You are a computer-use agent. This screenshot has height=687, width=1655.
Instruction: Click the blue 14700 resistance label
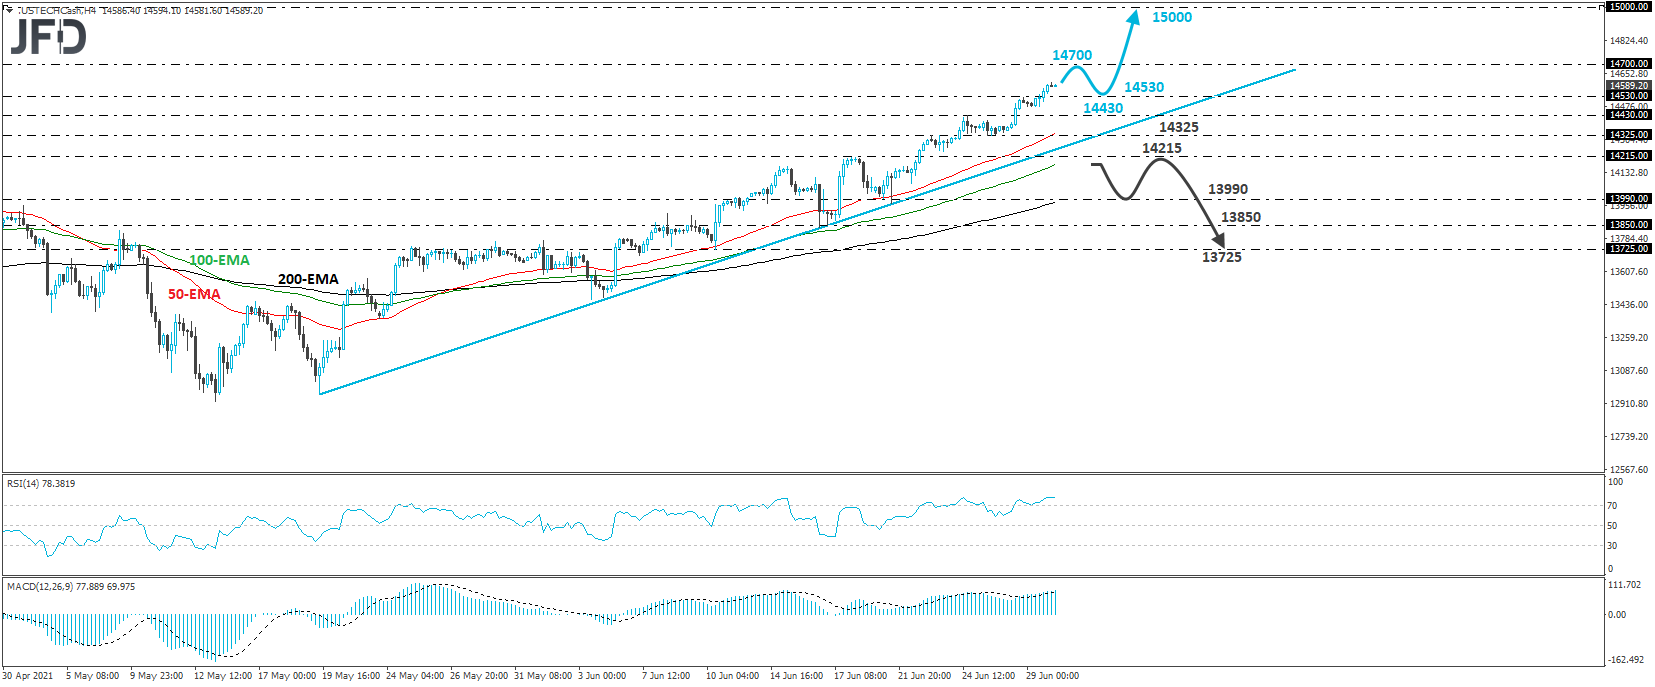[1072, 55]
